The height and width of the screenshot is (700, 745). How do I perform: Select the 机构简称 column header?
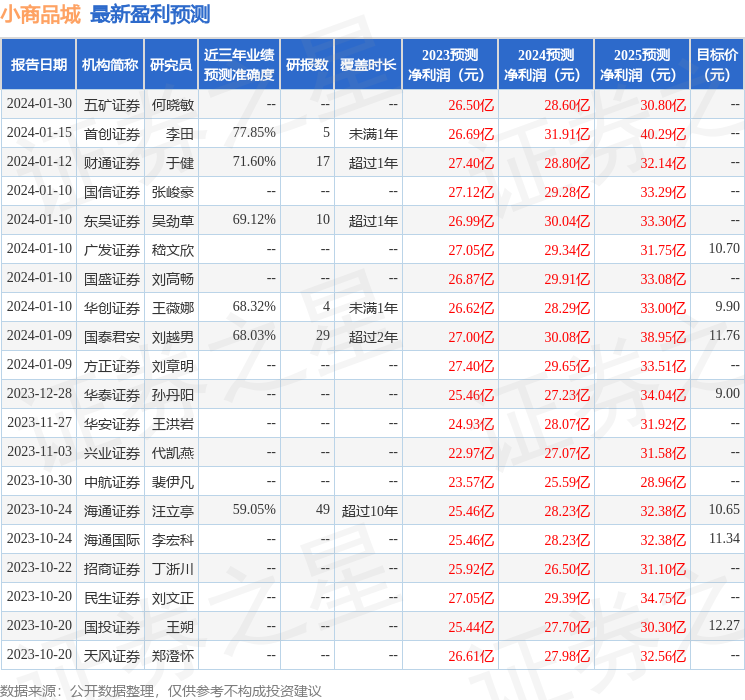pyautogui.click(x=110, y=65)
